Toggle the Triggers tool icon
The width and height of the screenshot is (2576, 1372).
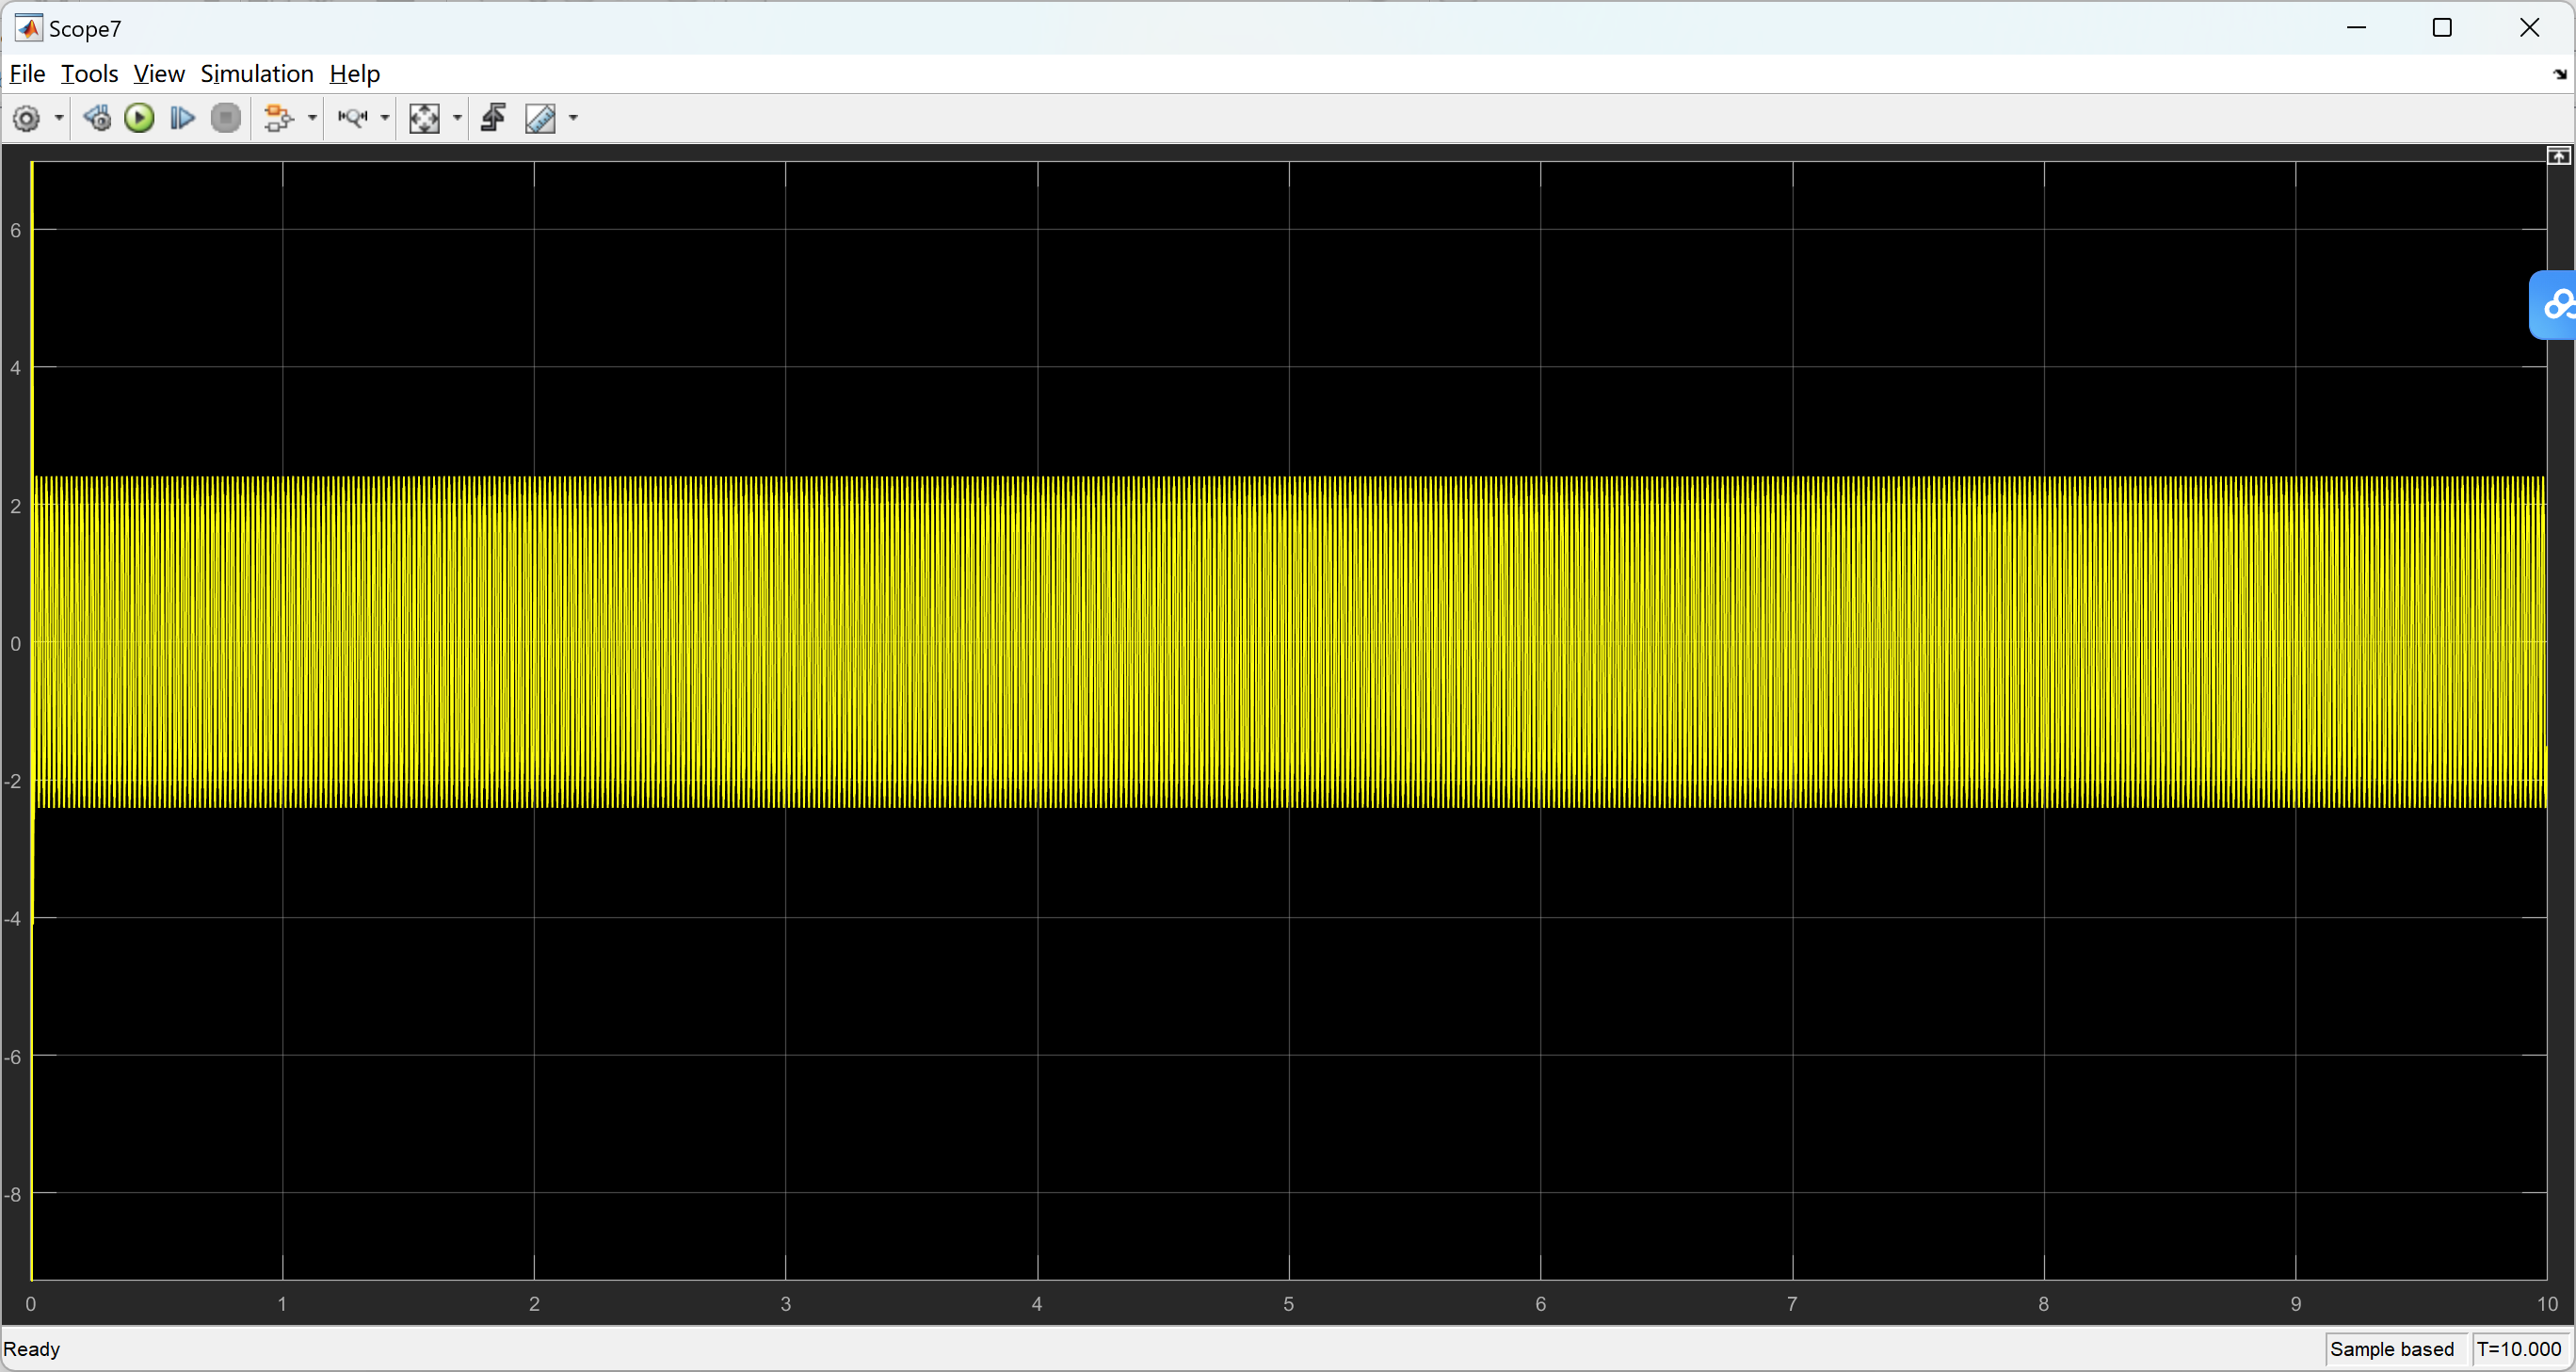(x=493, y=119)
